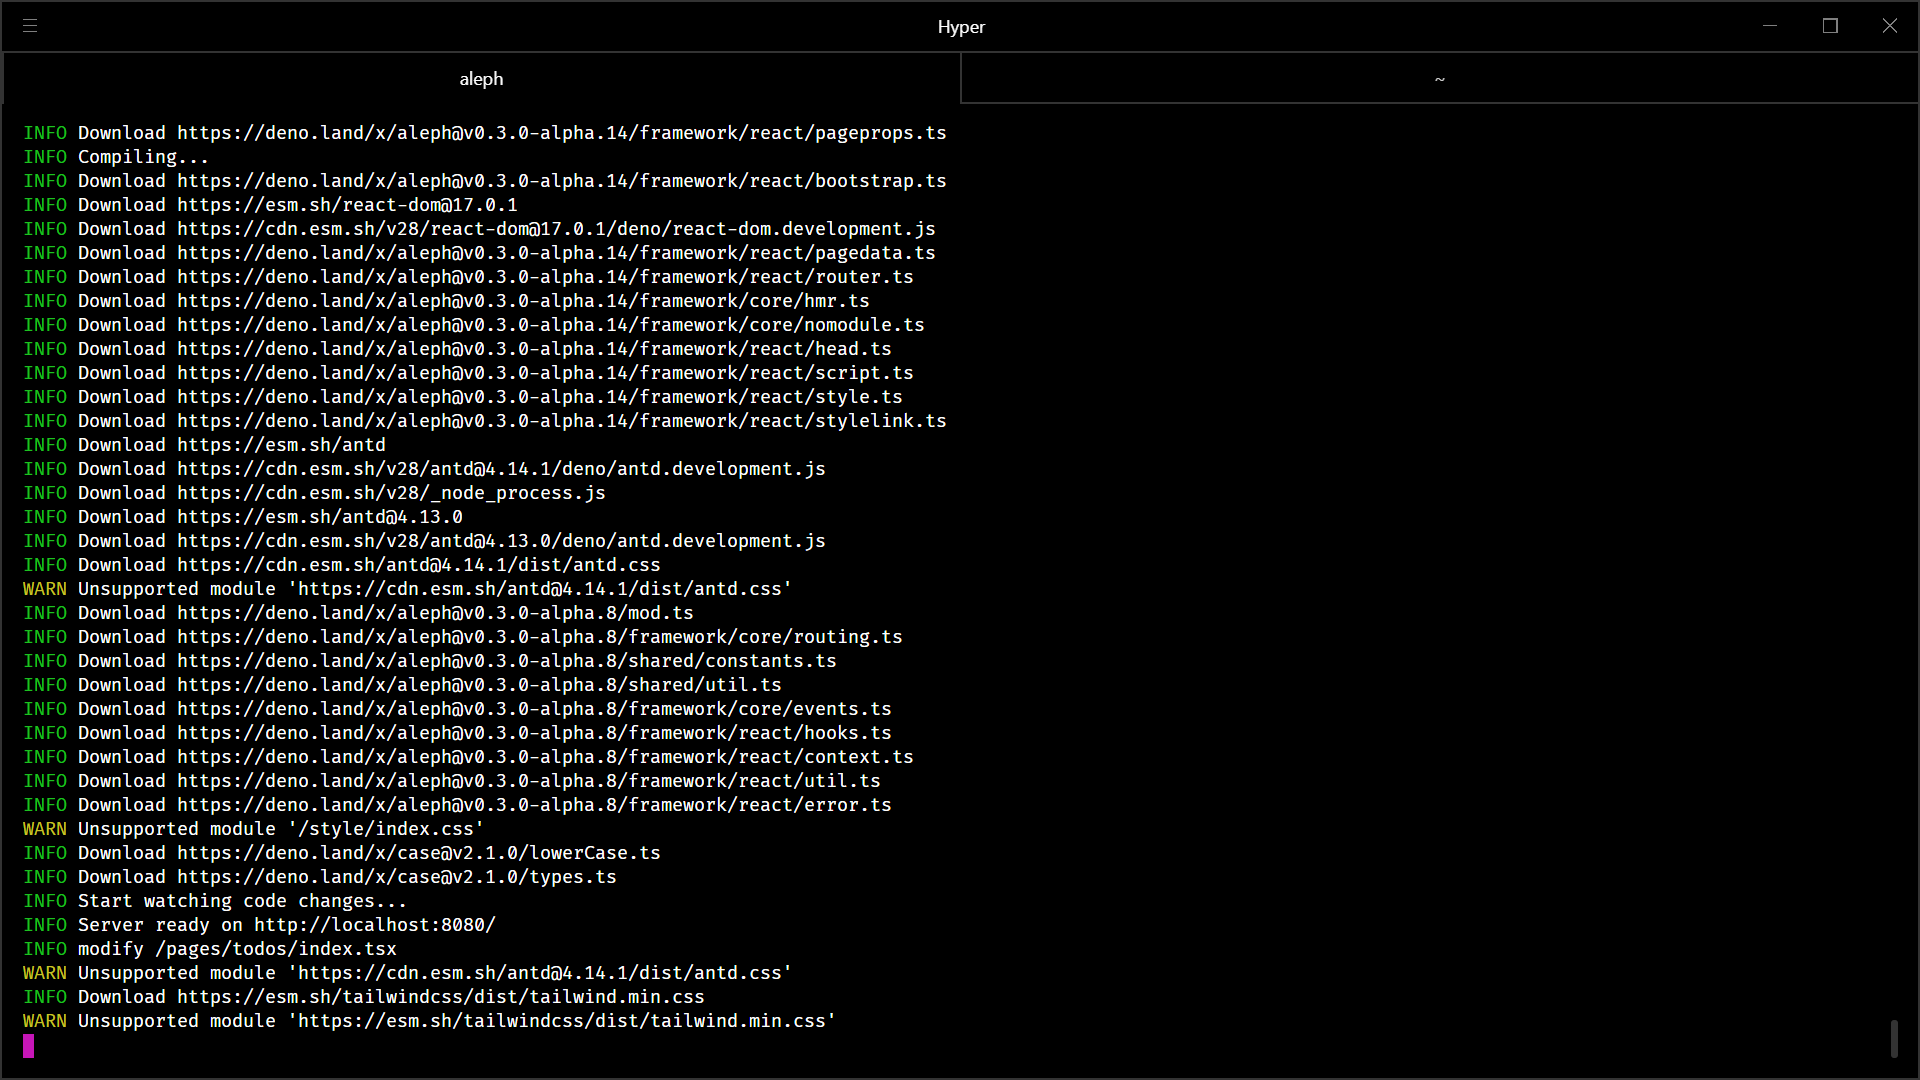Maximize the Hyper window
1920x1080 pixels.
coord(1830,25)
